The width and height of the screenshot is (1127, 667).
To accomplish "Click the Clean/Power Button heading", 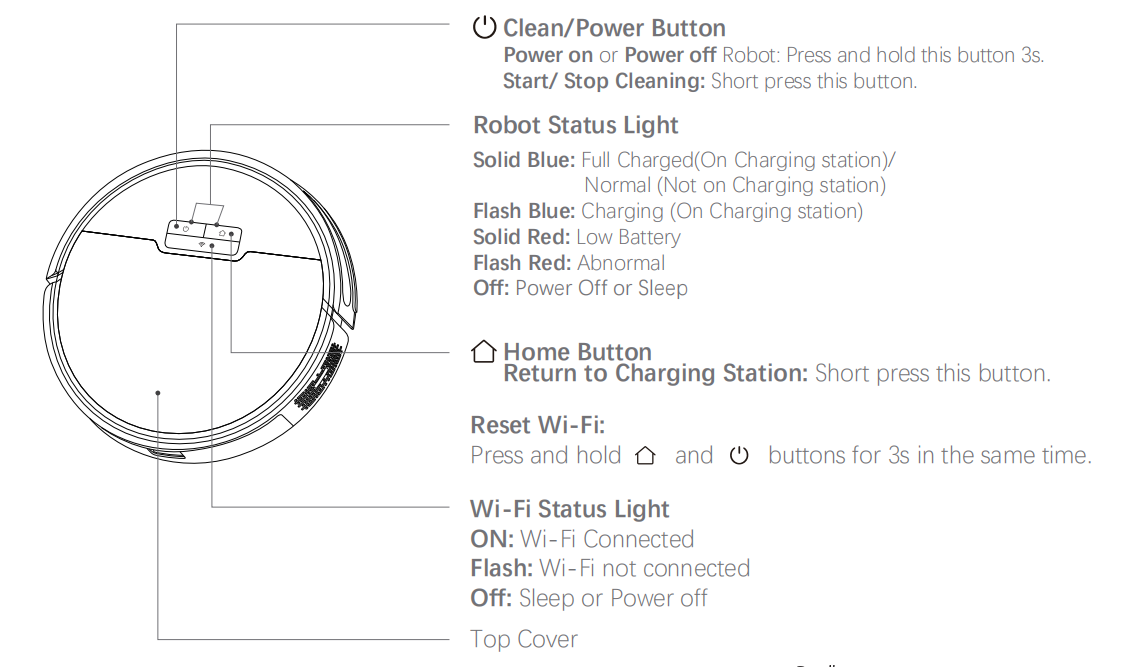I will pyautogui.click(x=614, y=28).
